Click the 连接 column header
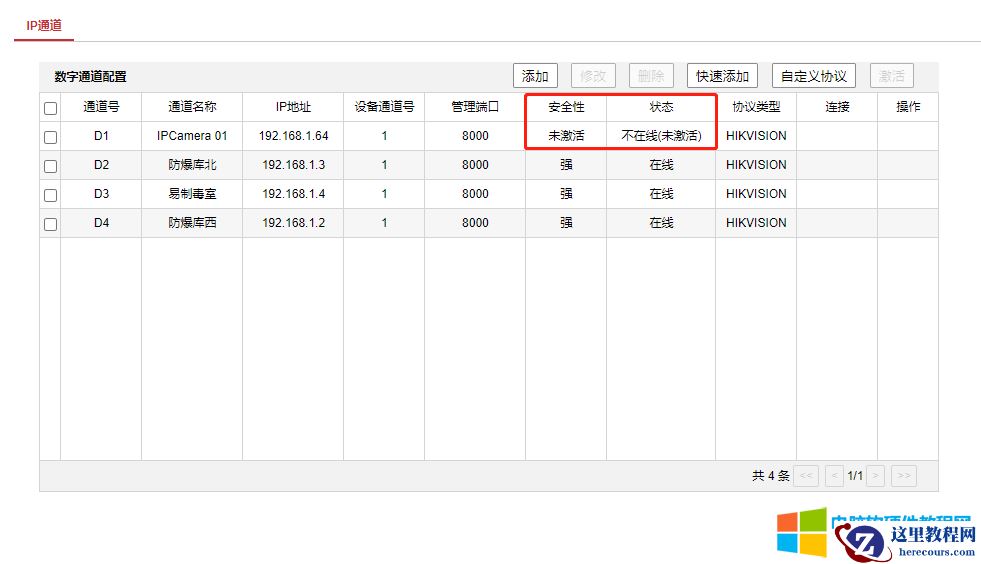The width and height of the screenshot is (981, 564). (x=837, y=107)
